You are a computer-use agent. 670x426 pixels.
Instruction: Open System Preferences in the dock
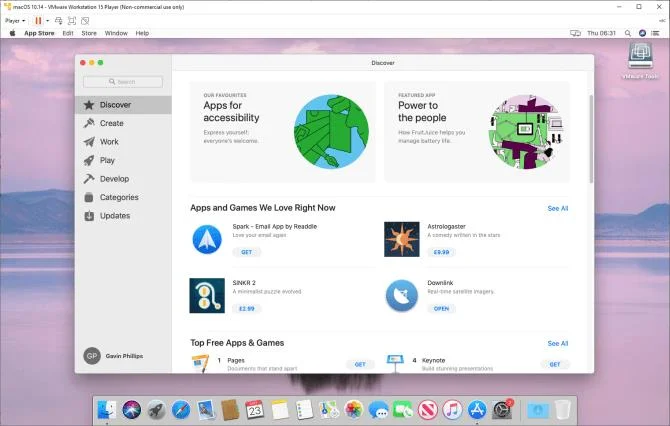coord(502,410)
